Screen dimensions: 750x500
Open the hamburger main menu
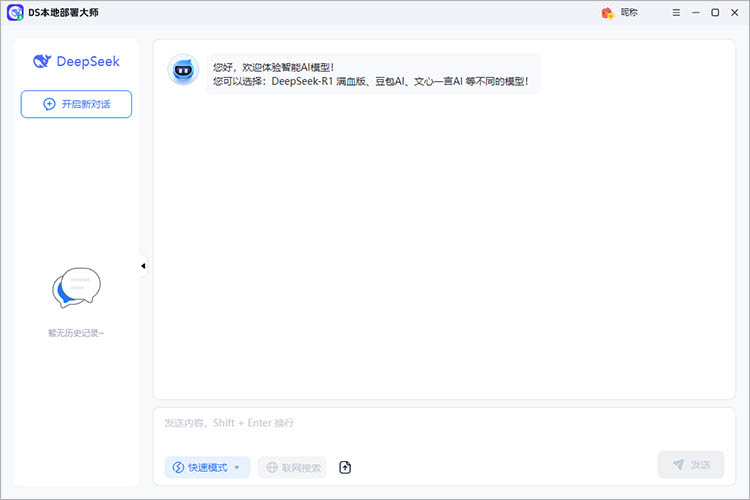coord(676,12)
